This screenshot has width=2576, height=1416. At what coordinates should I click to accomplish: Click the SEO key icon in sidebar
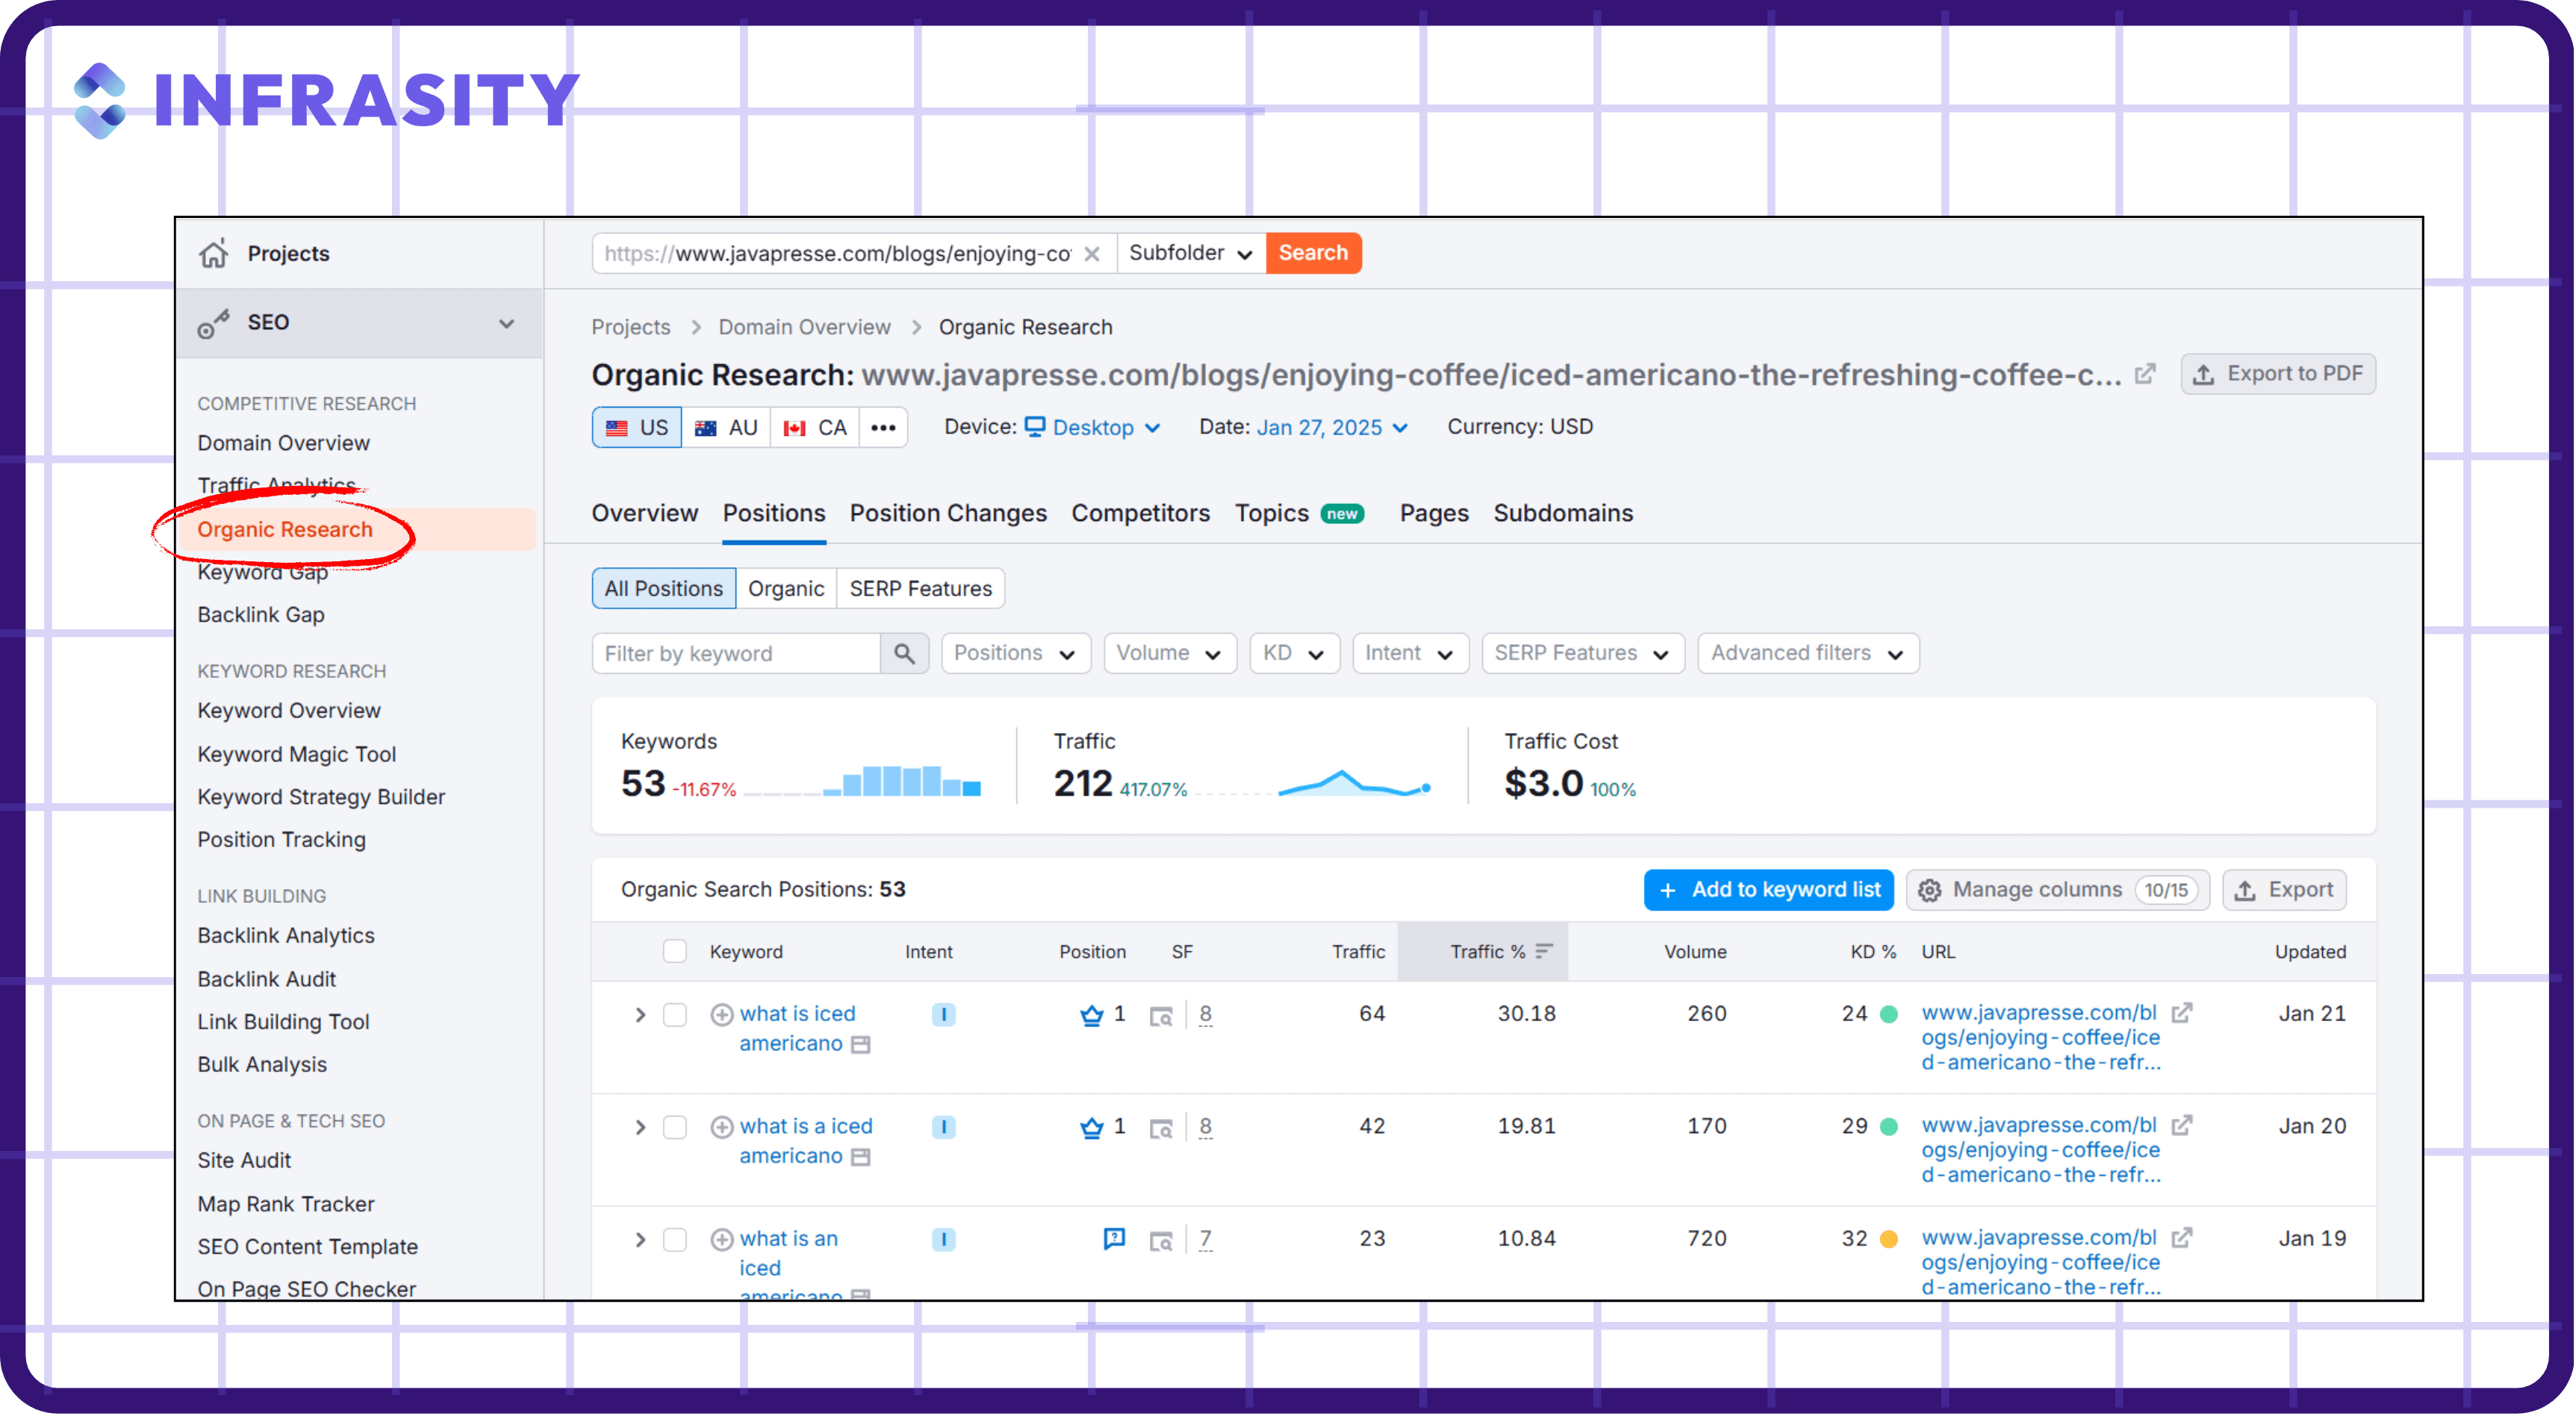(213, 324)
